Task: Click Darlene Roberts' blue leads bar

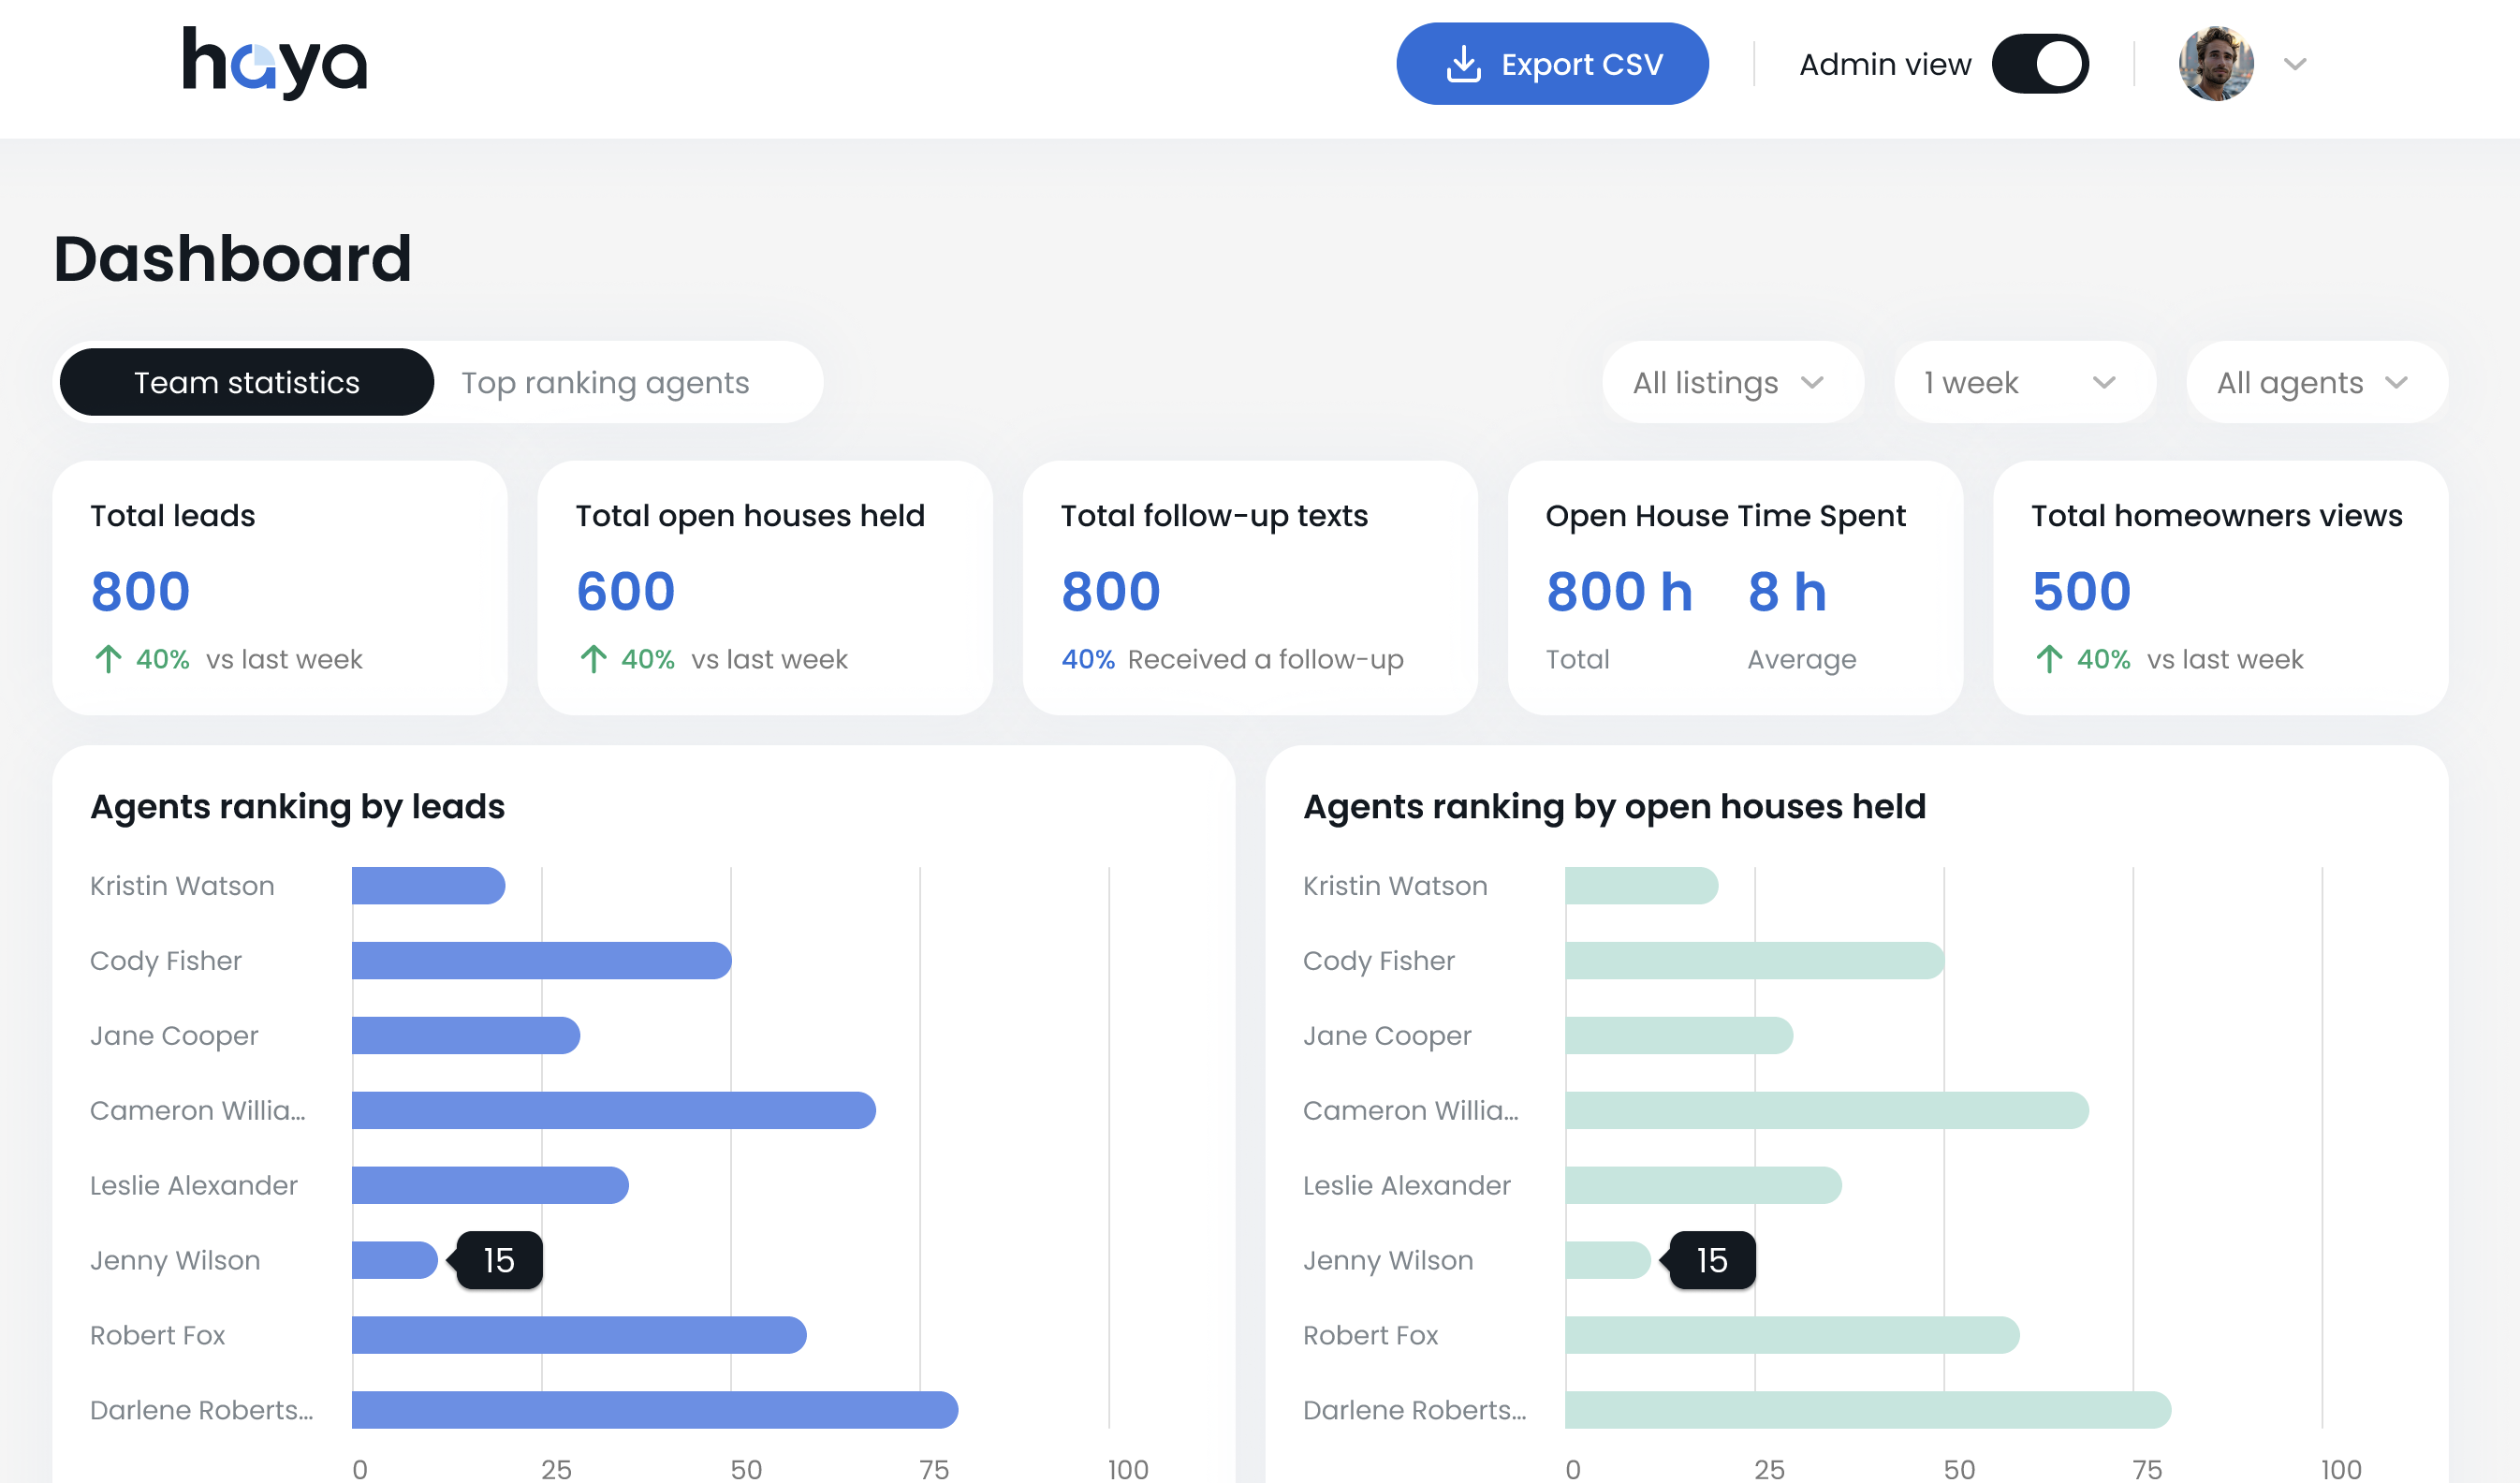Action: click(x=654, y=1409)
